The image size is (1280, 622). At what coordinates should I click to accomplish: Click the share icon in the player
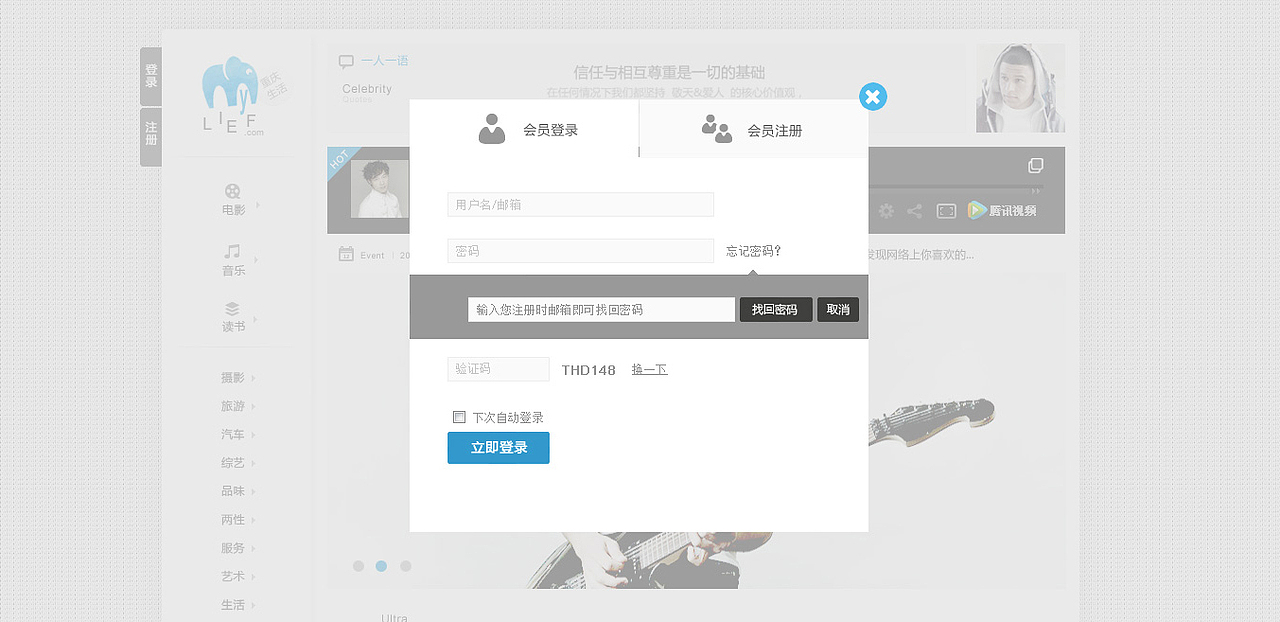click(915, 211)
